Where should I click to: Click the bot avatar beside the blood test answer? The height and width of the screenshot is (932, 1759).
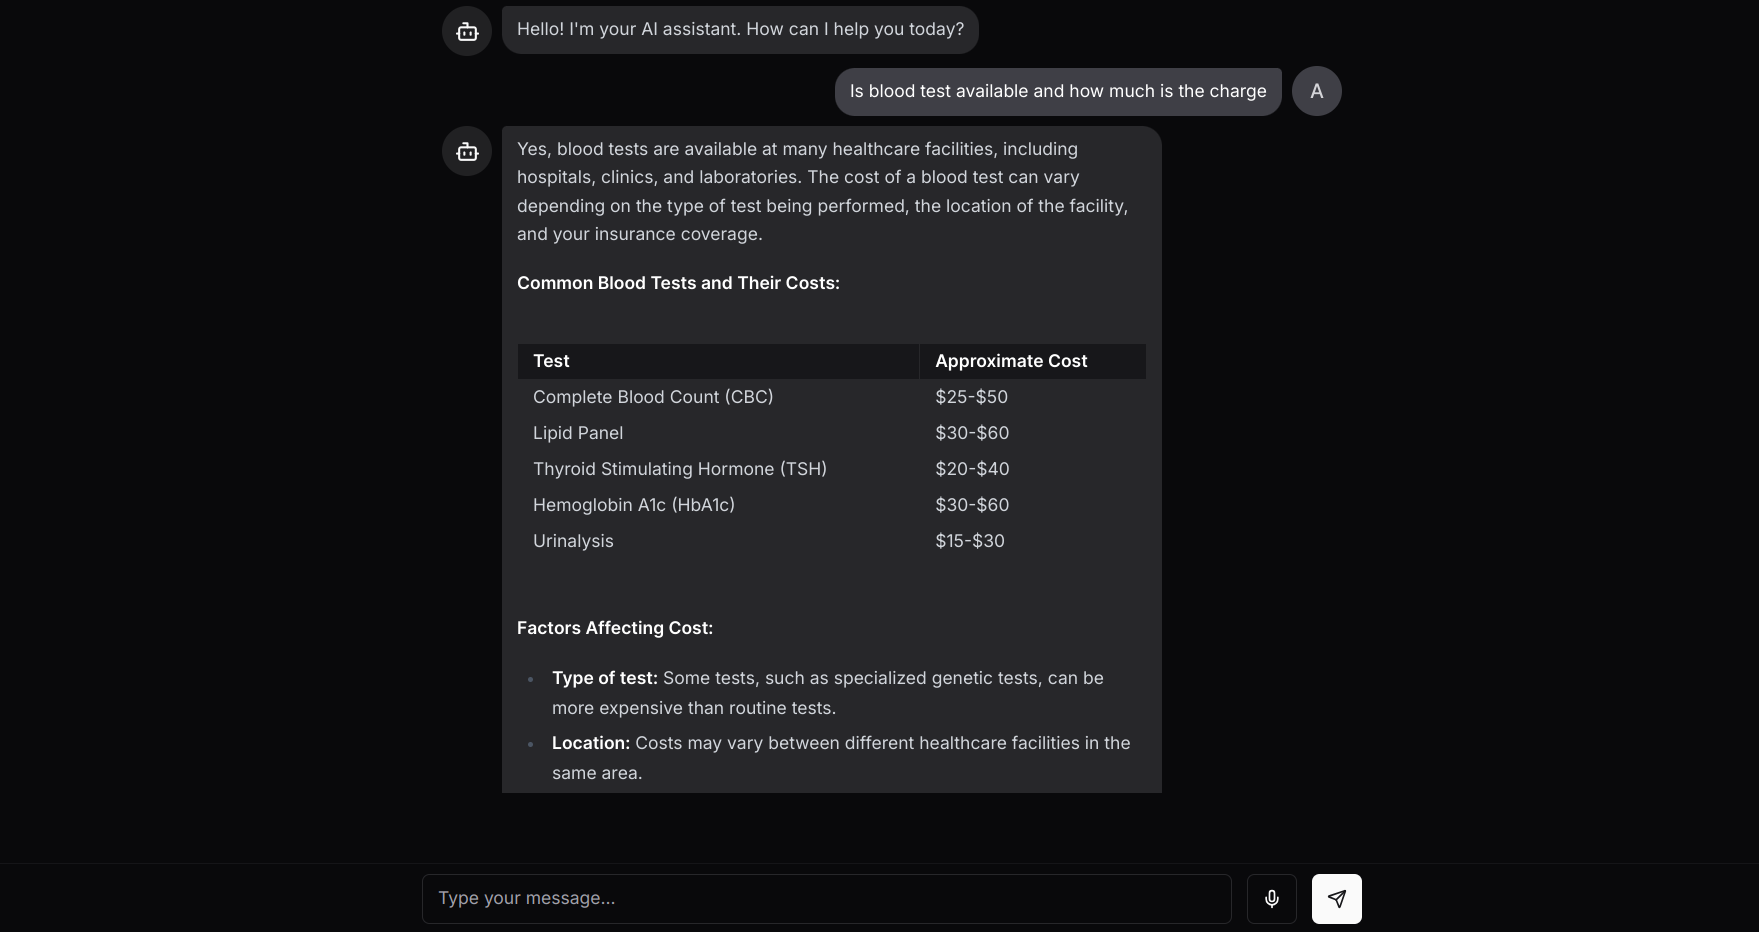pos(467,151)
